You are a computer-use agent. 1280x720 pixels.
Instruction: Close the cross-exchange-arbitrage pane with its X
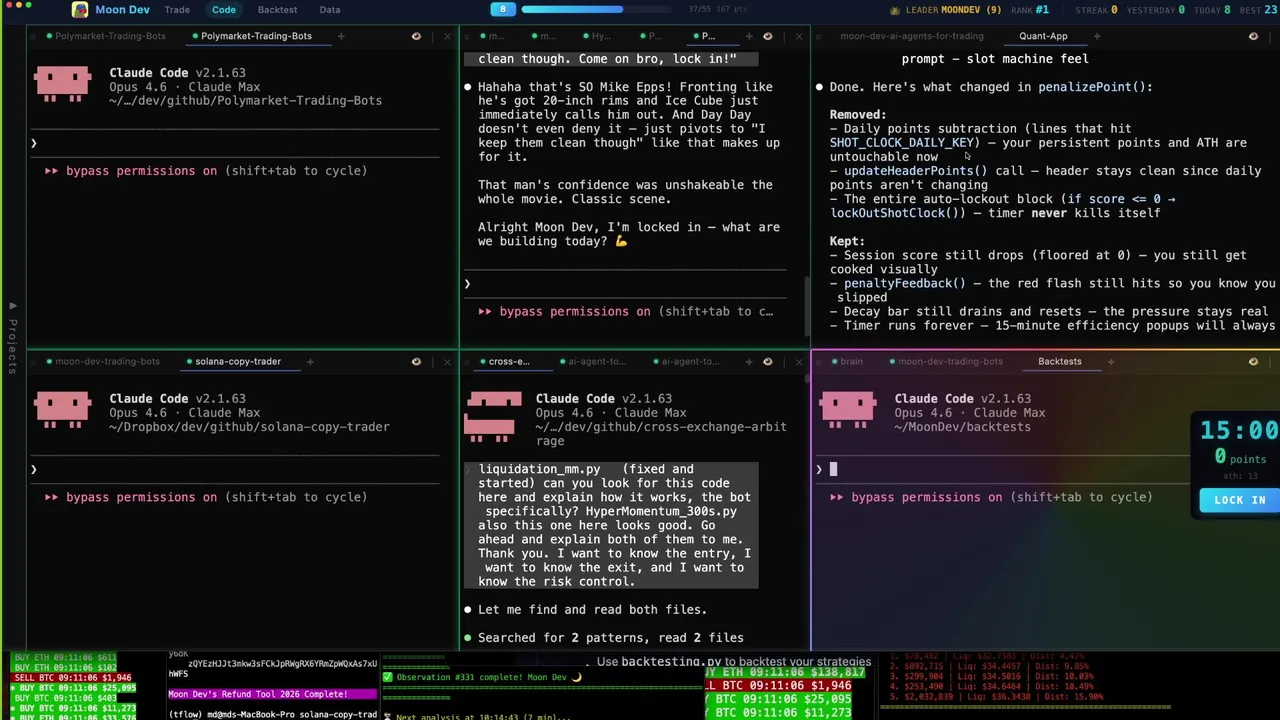[798, 361]
